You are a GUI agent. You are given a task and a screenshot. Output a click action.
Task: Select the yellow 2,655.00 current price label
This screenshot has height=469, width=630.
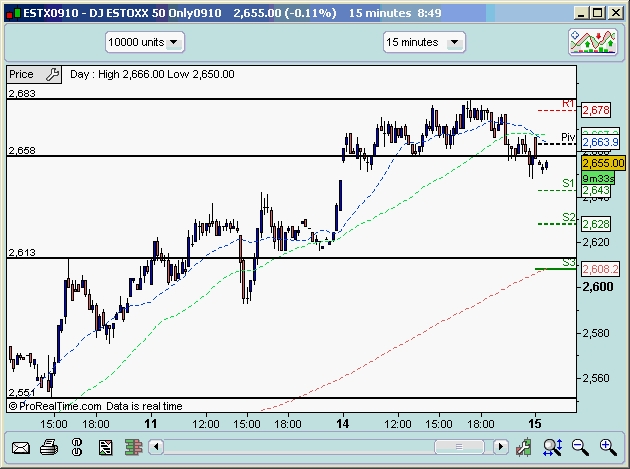tap(603, 163)
